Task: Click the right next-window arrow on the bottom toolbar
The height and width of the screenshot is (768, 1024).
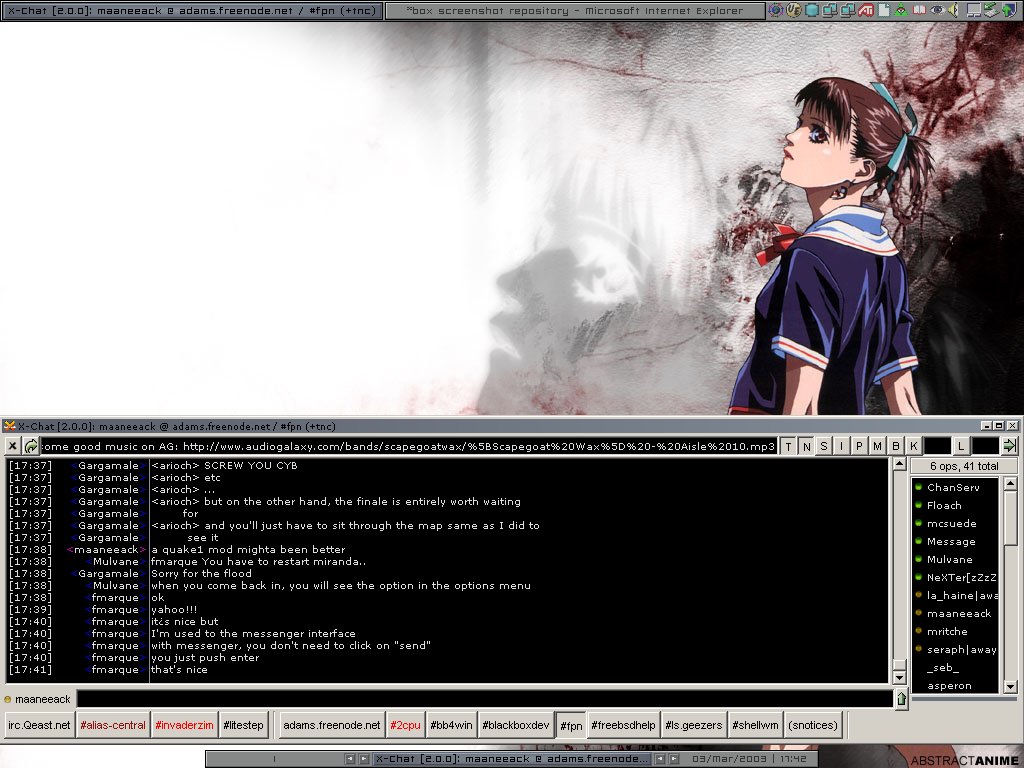Action: (x=673, y=759)
